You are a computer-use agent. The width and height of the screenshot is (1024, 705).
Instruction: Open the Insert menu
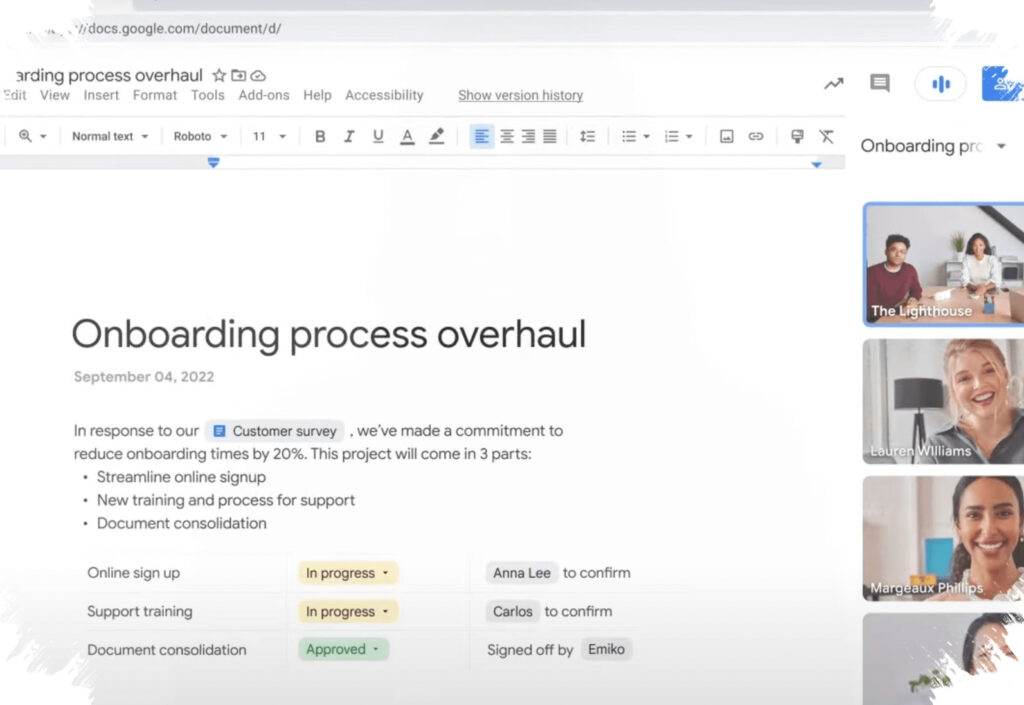point(101,95)
